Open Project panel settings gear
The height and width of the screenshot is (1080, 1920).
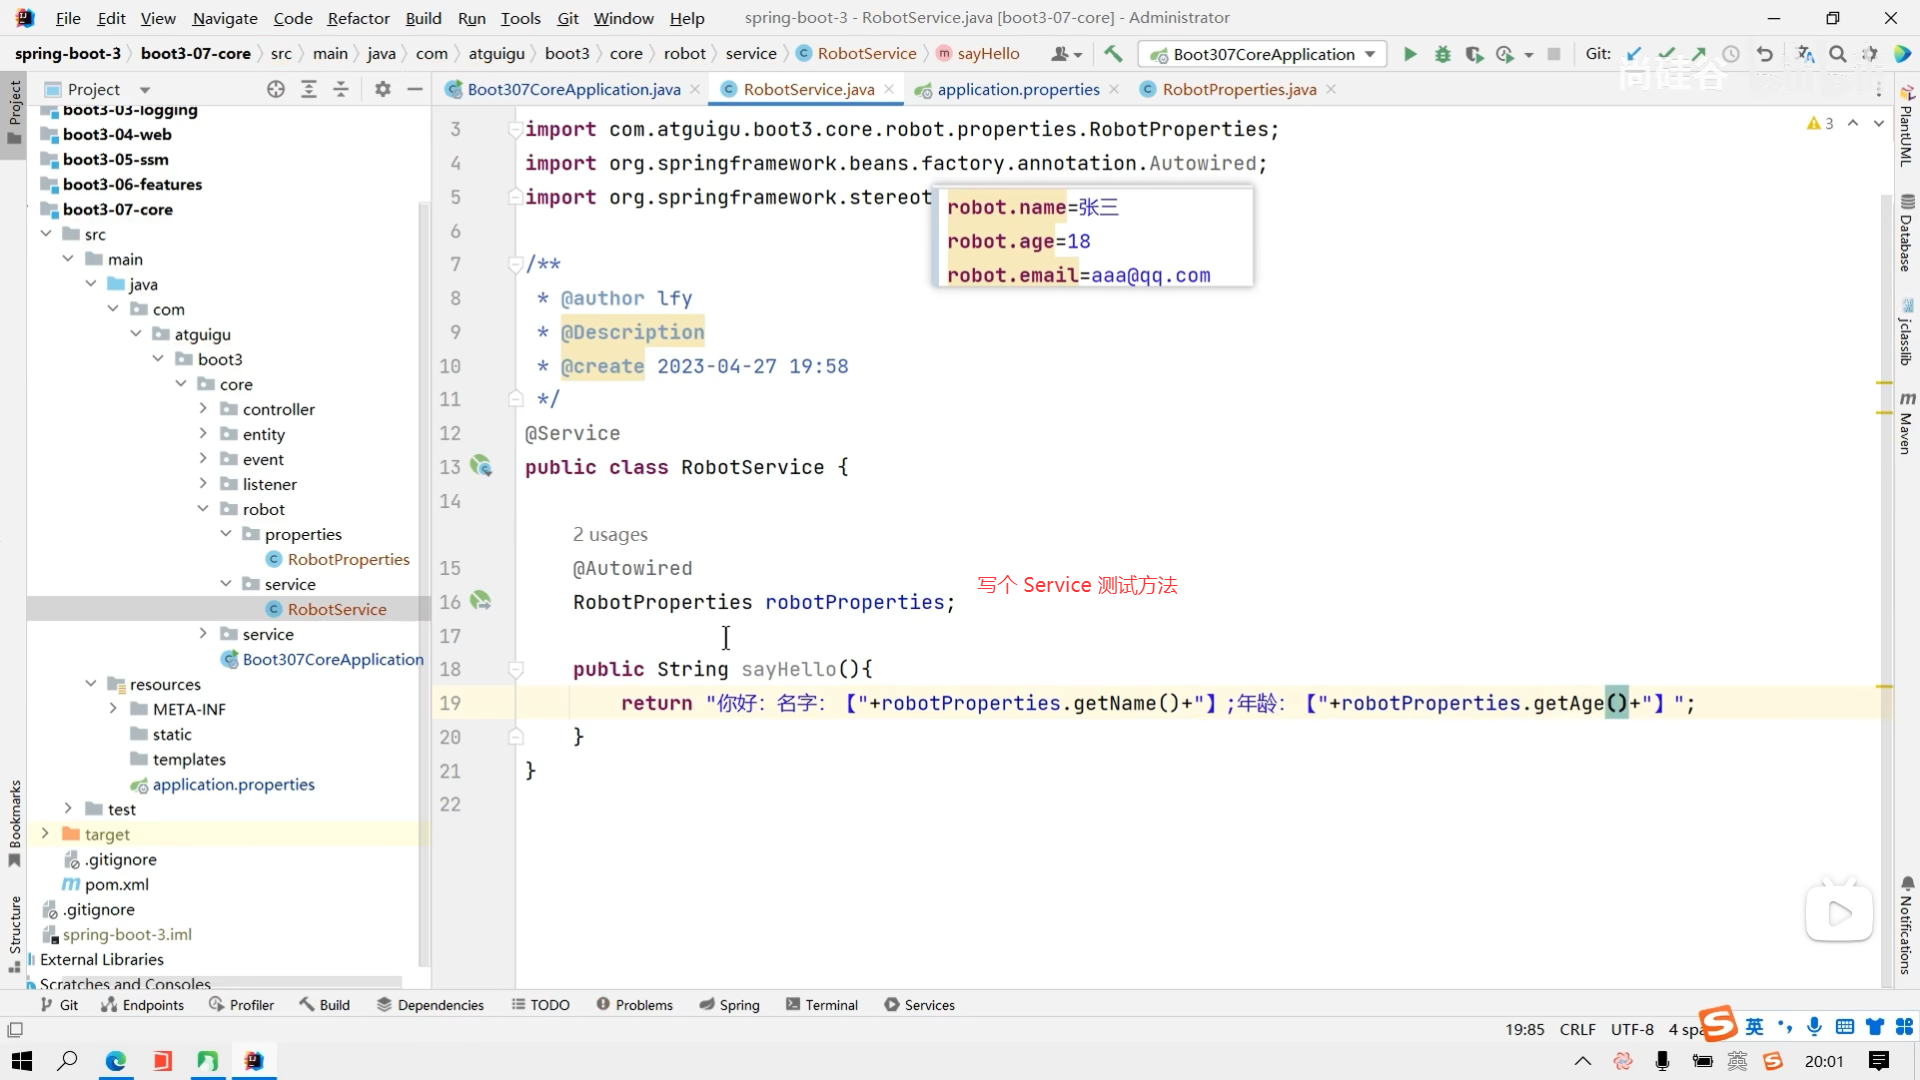click(x=382, y=89)
